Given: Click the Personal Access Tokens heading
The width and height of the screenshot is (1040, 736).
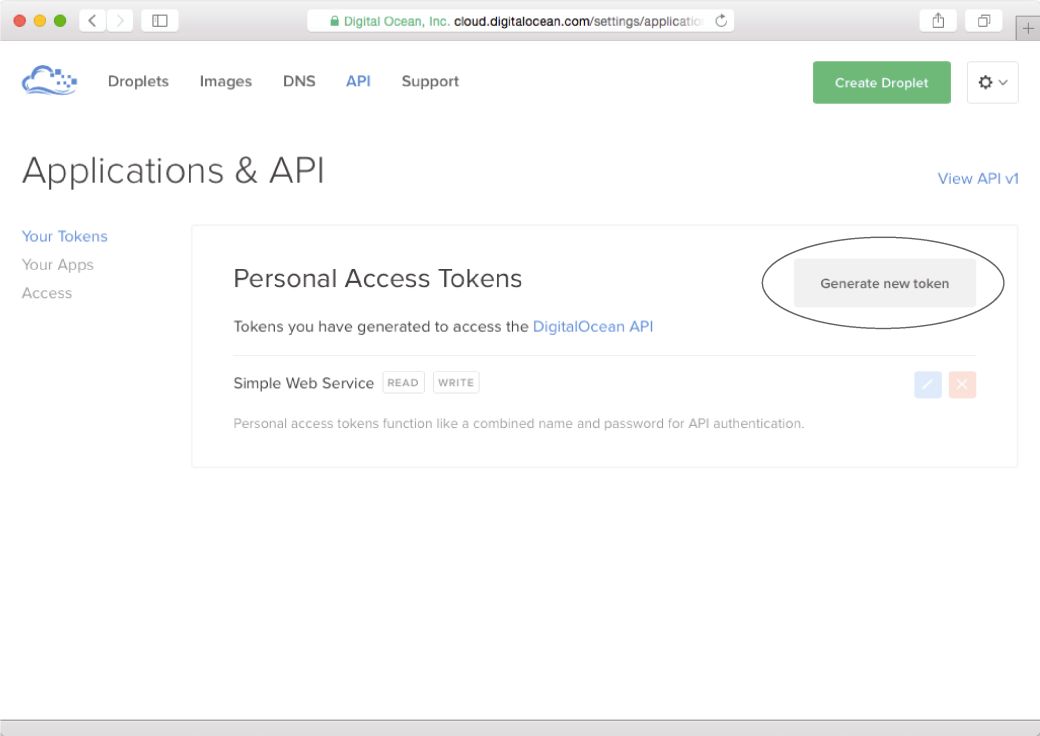Looking at the screenshot, I should 377,278.
